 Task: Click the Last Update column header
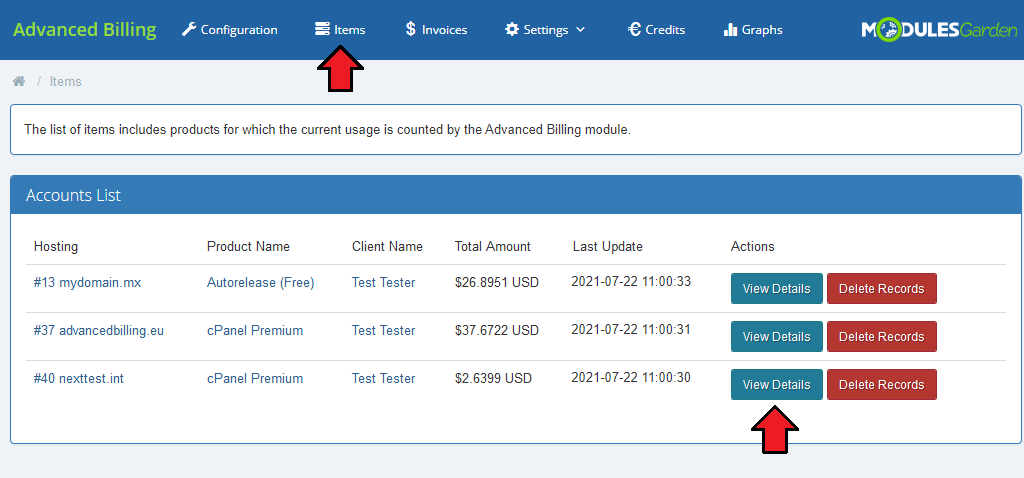pos(607,247)
